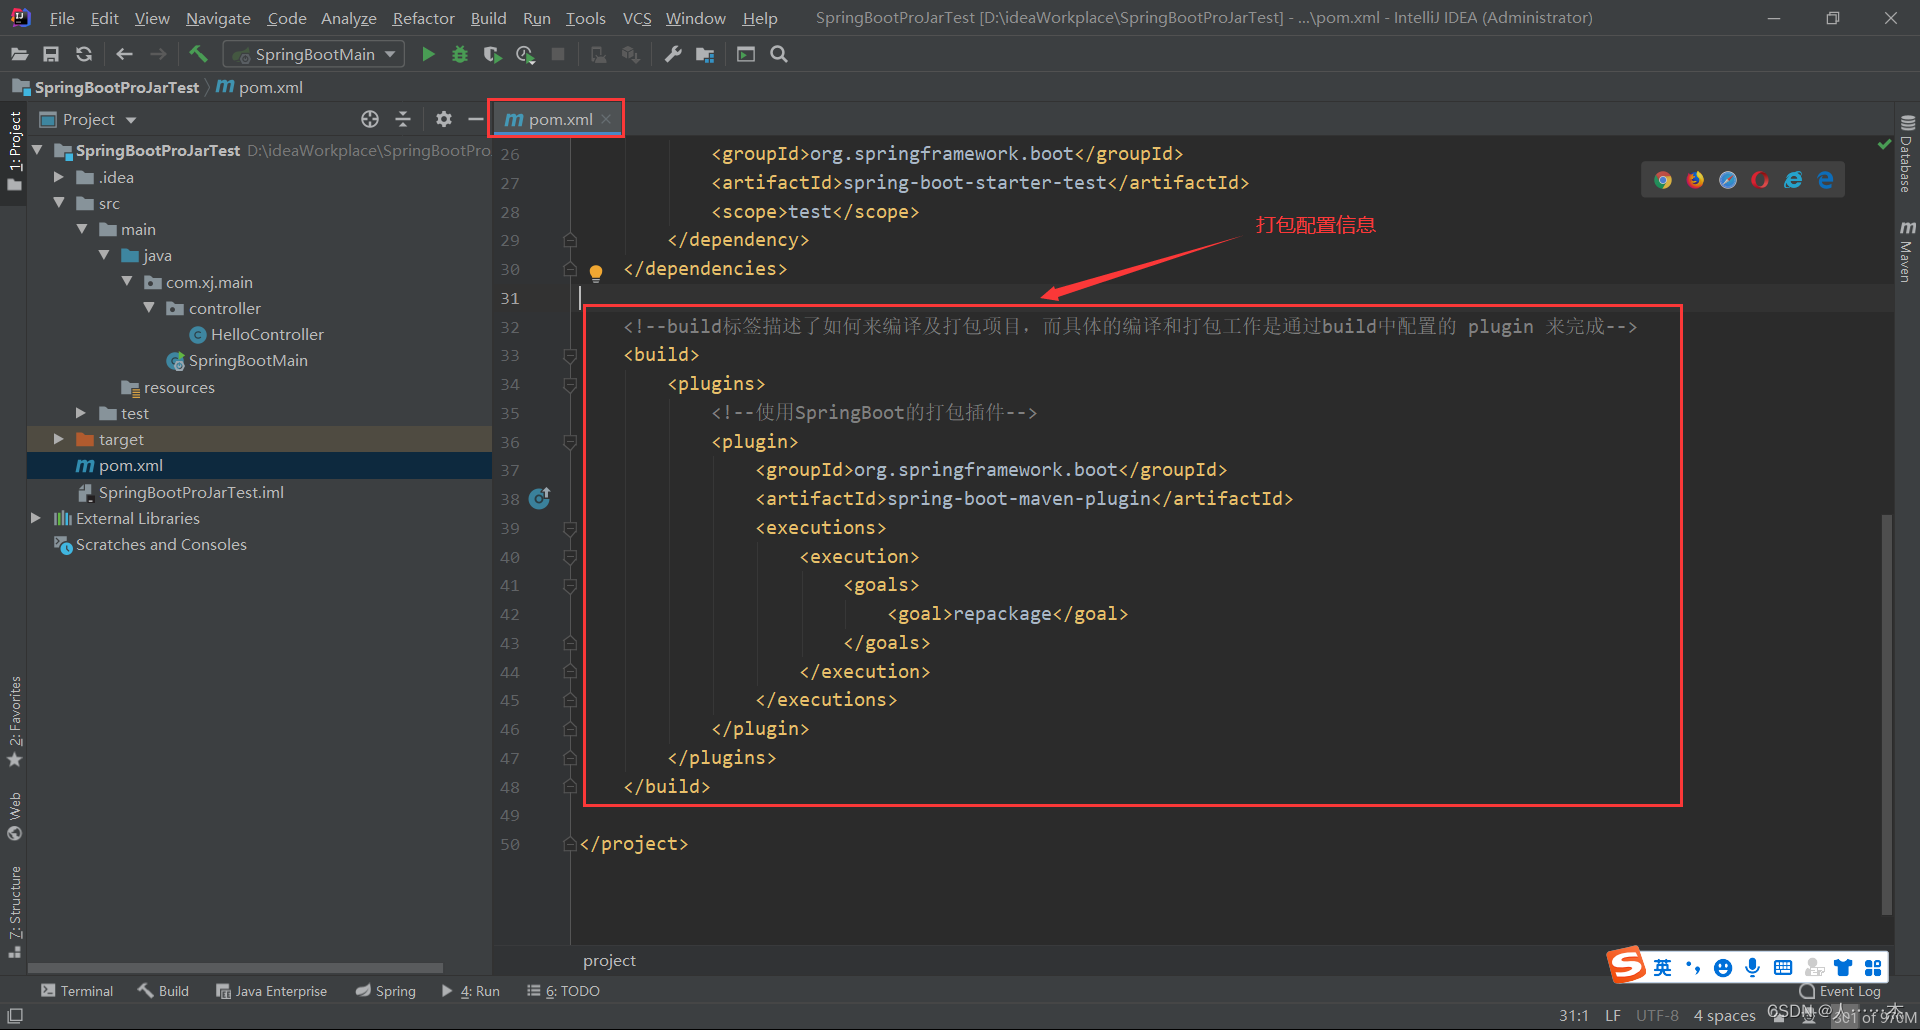Locate current file using the target icon
The height and width of the screenshot is (1030, 1920).
tap(370, 119)
